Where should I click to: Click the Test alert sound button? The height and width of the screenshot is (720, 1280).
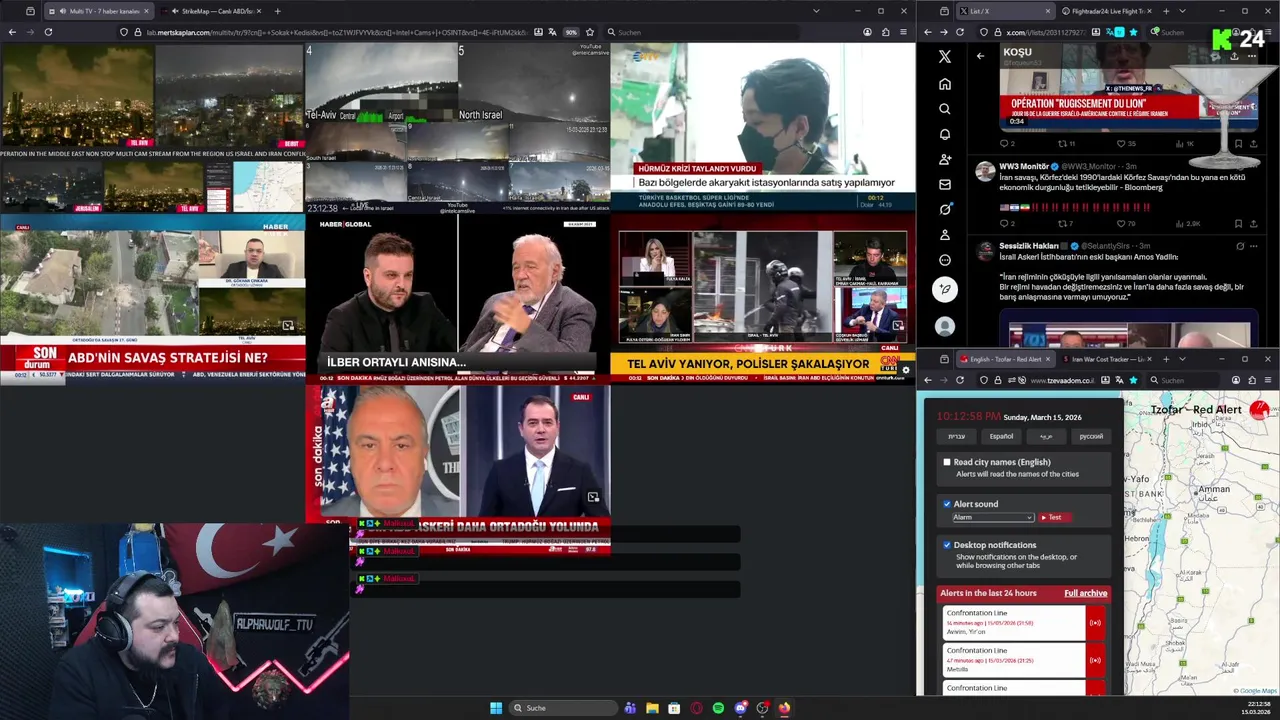1054,517
